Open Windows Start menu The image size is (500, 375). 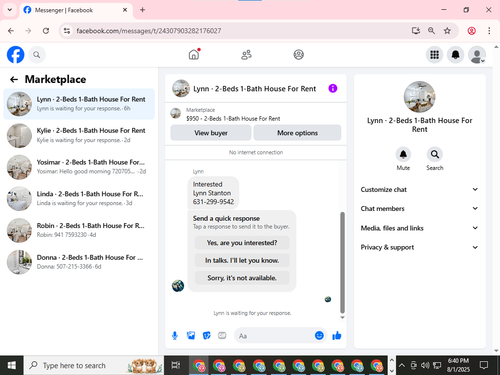click(x=12, y=365)
